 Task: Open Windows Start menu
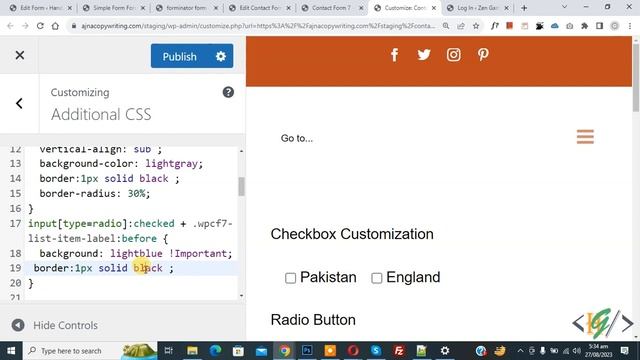click(x=11, y=351)
